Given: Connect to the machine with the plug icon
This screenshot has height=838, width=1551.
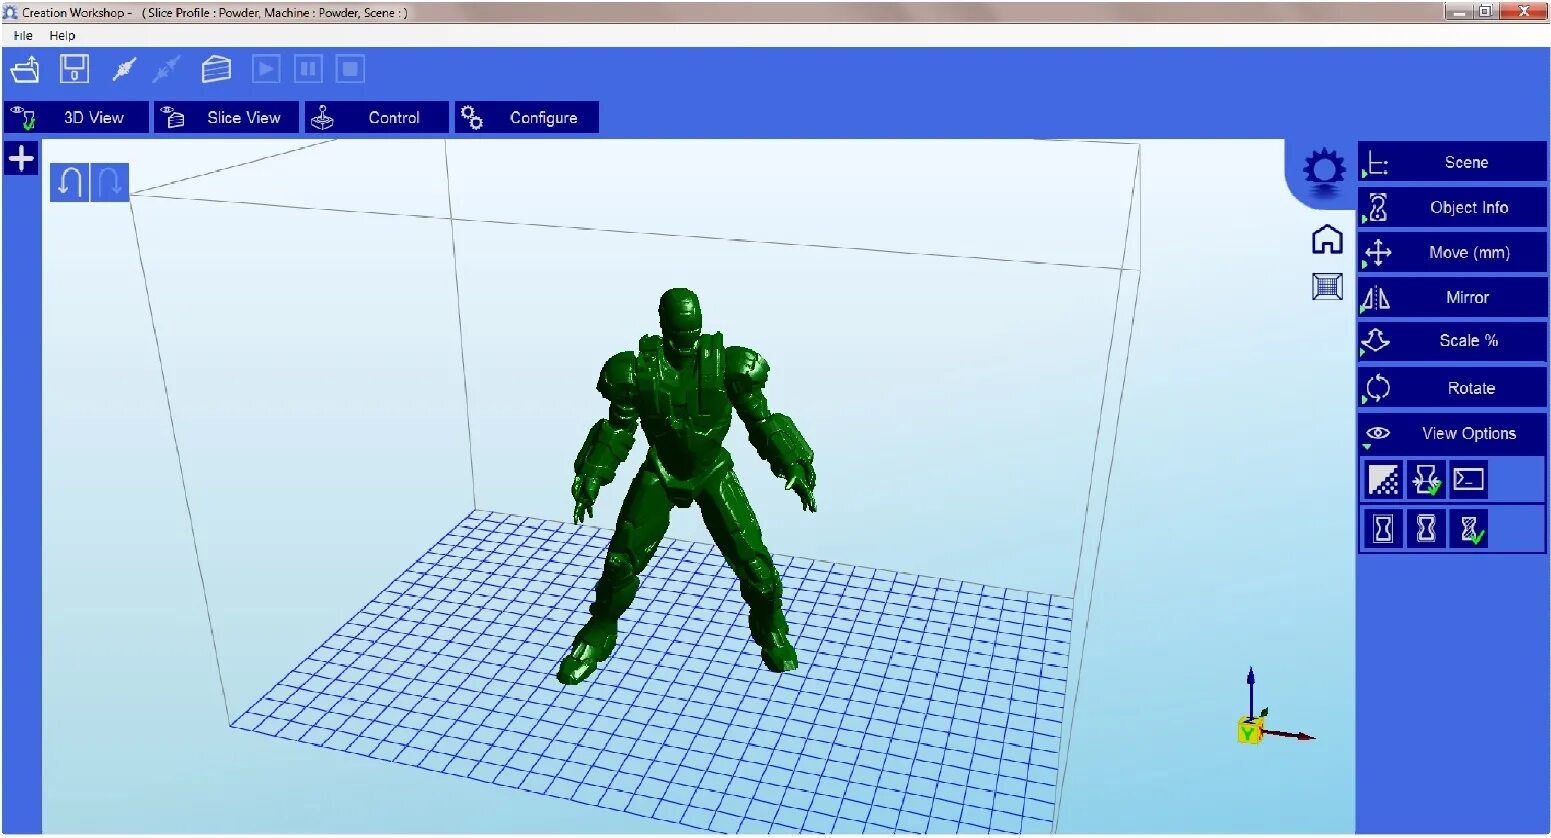Looking at the screenshot, I should point(124,69).
